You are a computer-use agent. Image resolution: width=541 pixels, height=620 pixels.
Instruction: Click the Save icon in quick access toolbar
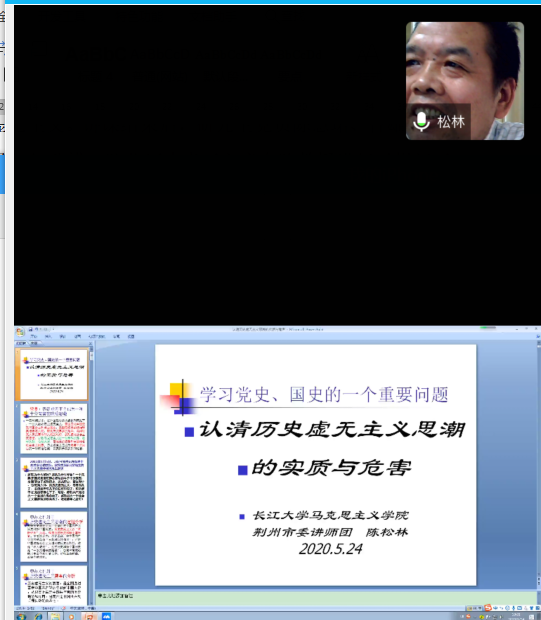tap(30, 329)
